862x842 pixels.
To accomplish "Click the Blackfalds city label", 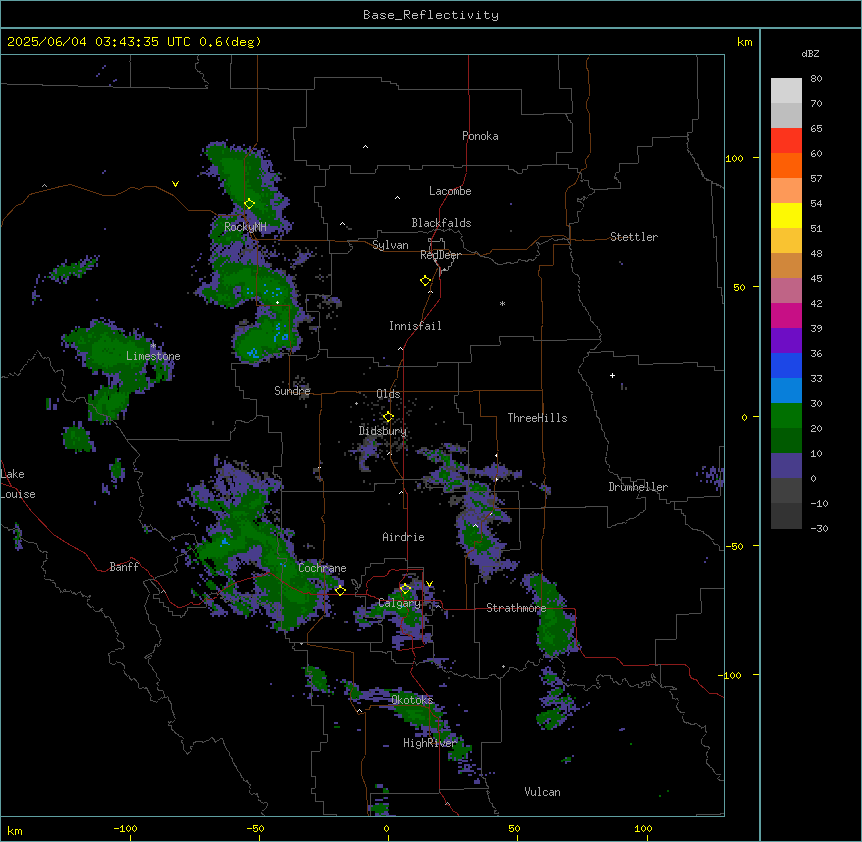I will [x=441, y=223].
